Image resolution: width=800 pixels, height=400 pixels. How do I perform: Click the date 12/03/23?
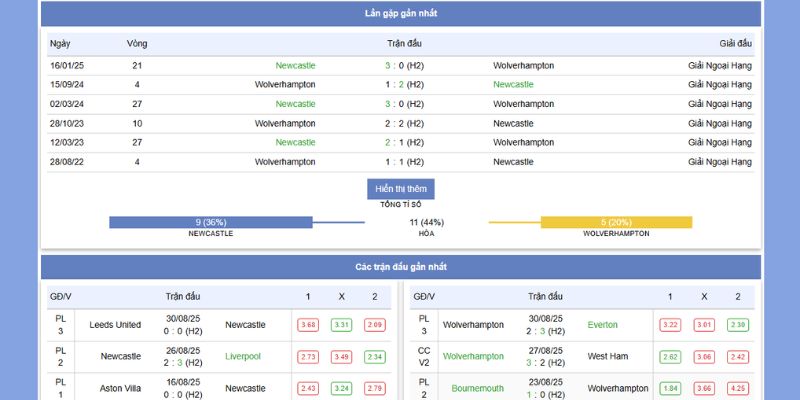coord(67,142)
